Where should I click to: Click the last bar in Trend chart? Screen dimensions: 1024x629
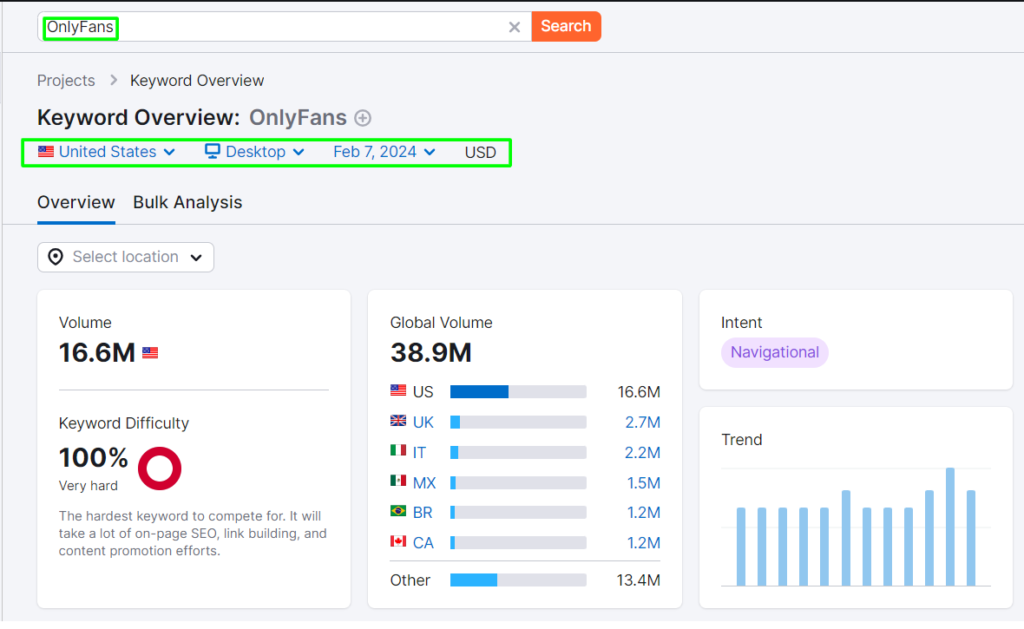click(x=971, y=538)
